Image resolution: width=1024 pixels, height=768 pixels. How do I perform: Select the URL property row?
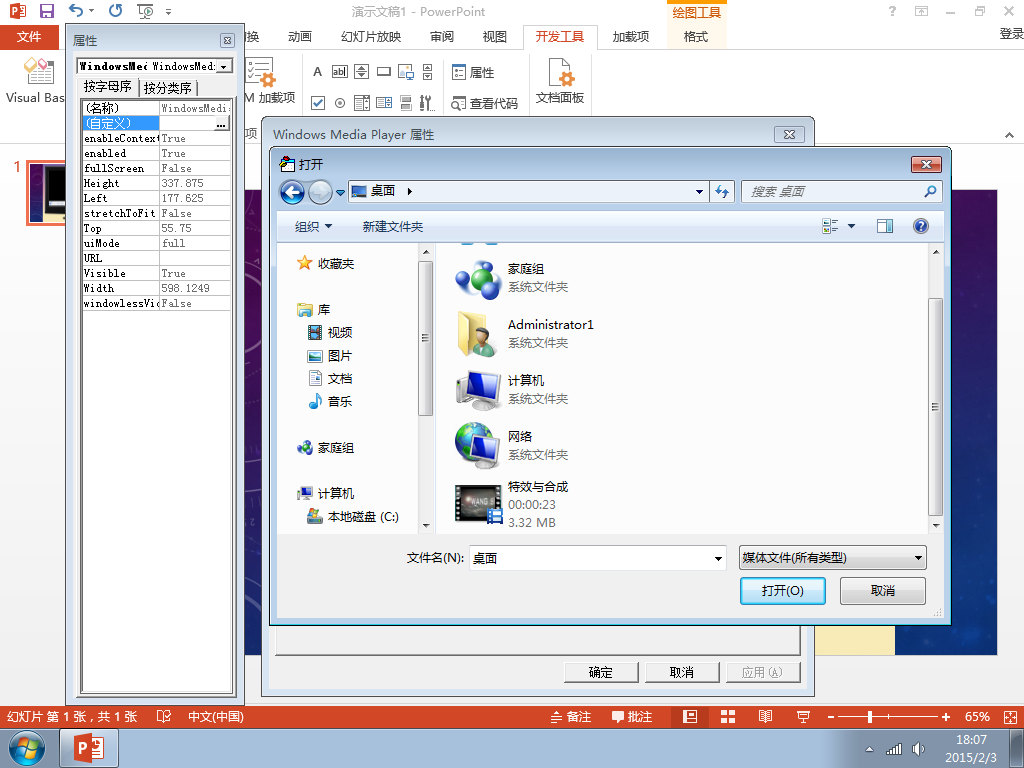coord(156,258)
